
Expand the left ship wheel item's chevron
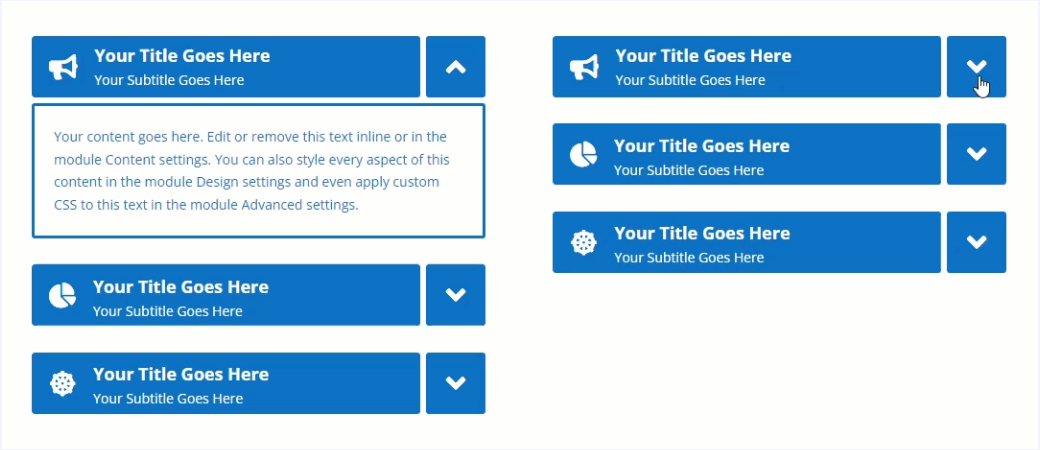point(456,383)
